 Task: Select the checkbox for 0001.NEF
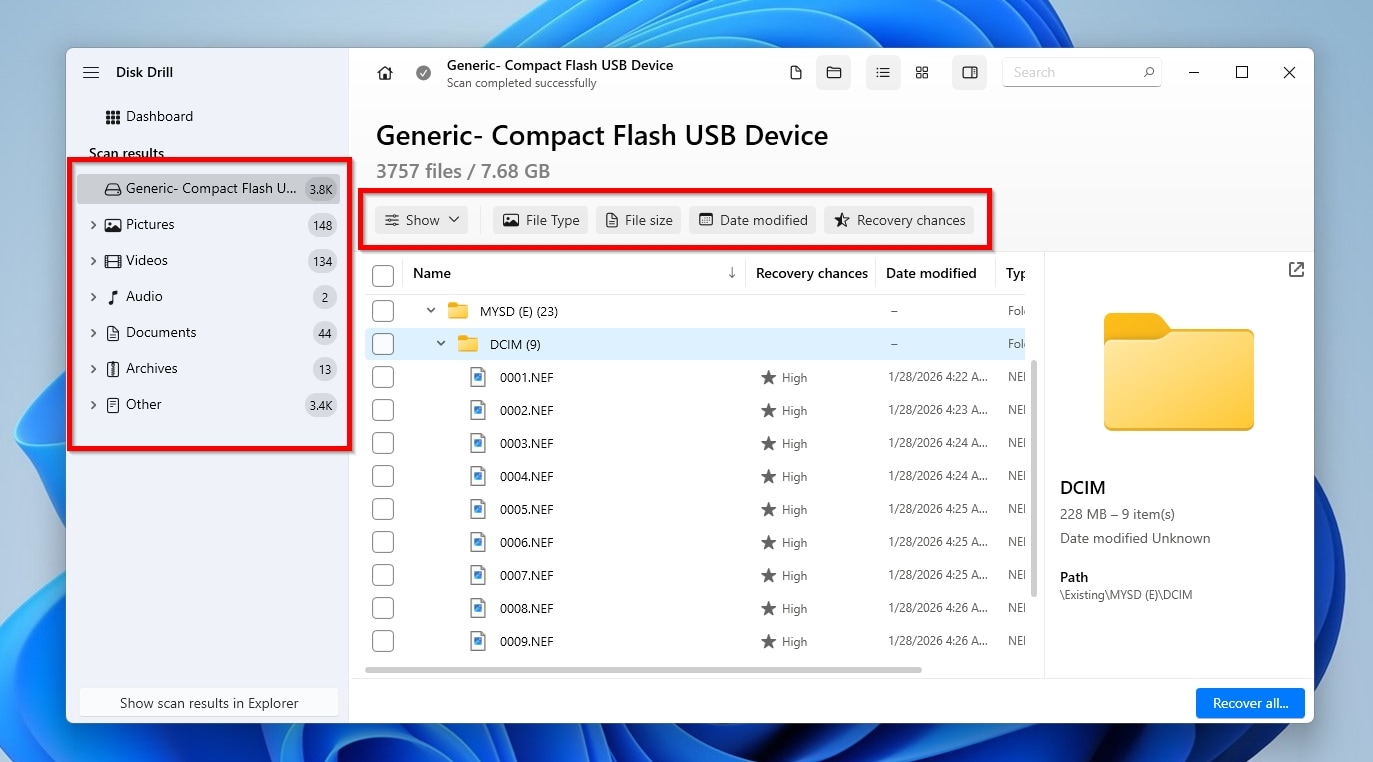point(382,377)
